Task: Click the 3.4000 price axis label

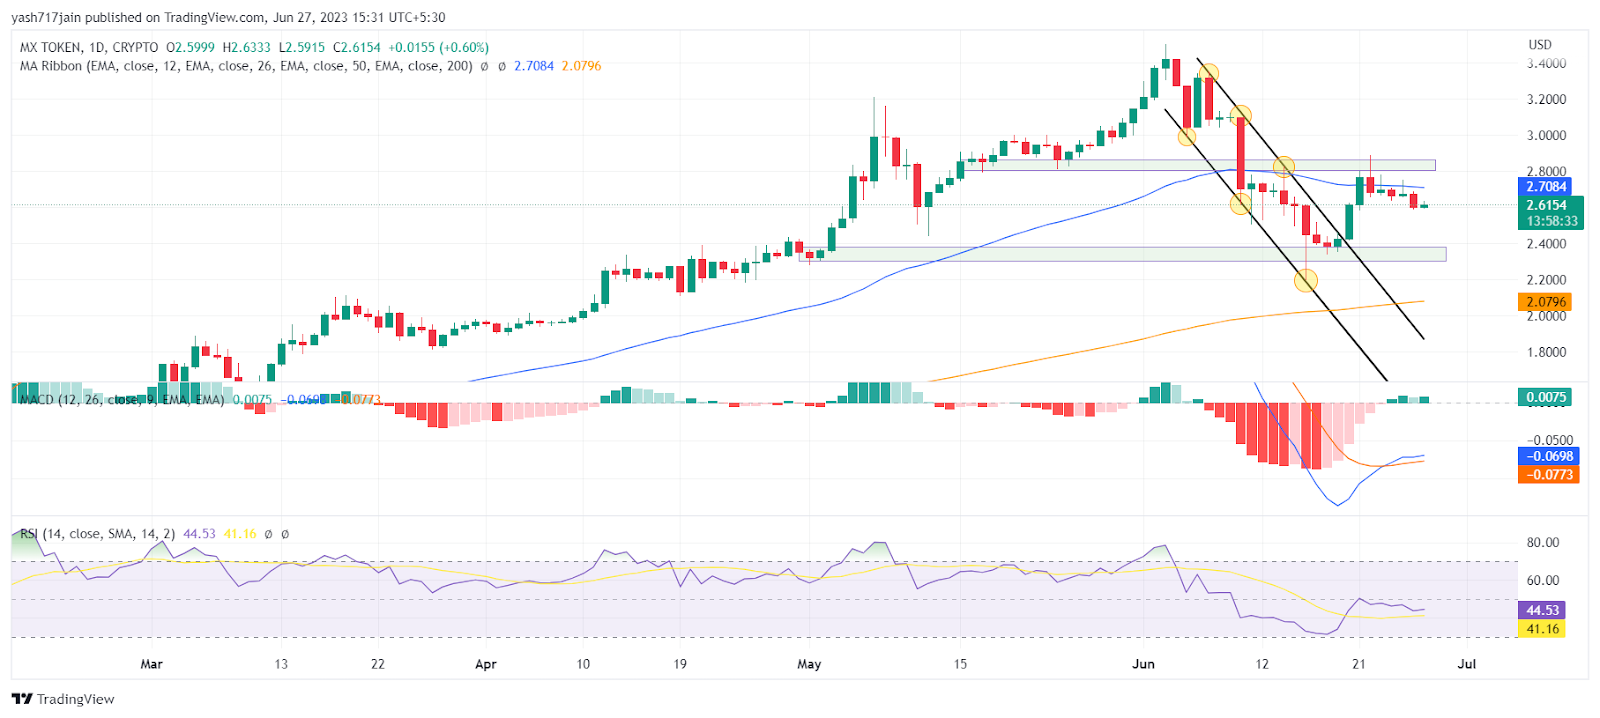Action: click(x=1546, y=63)
